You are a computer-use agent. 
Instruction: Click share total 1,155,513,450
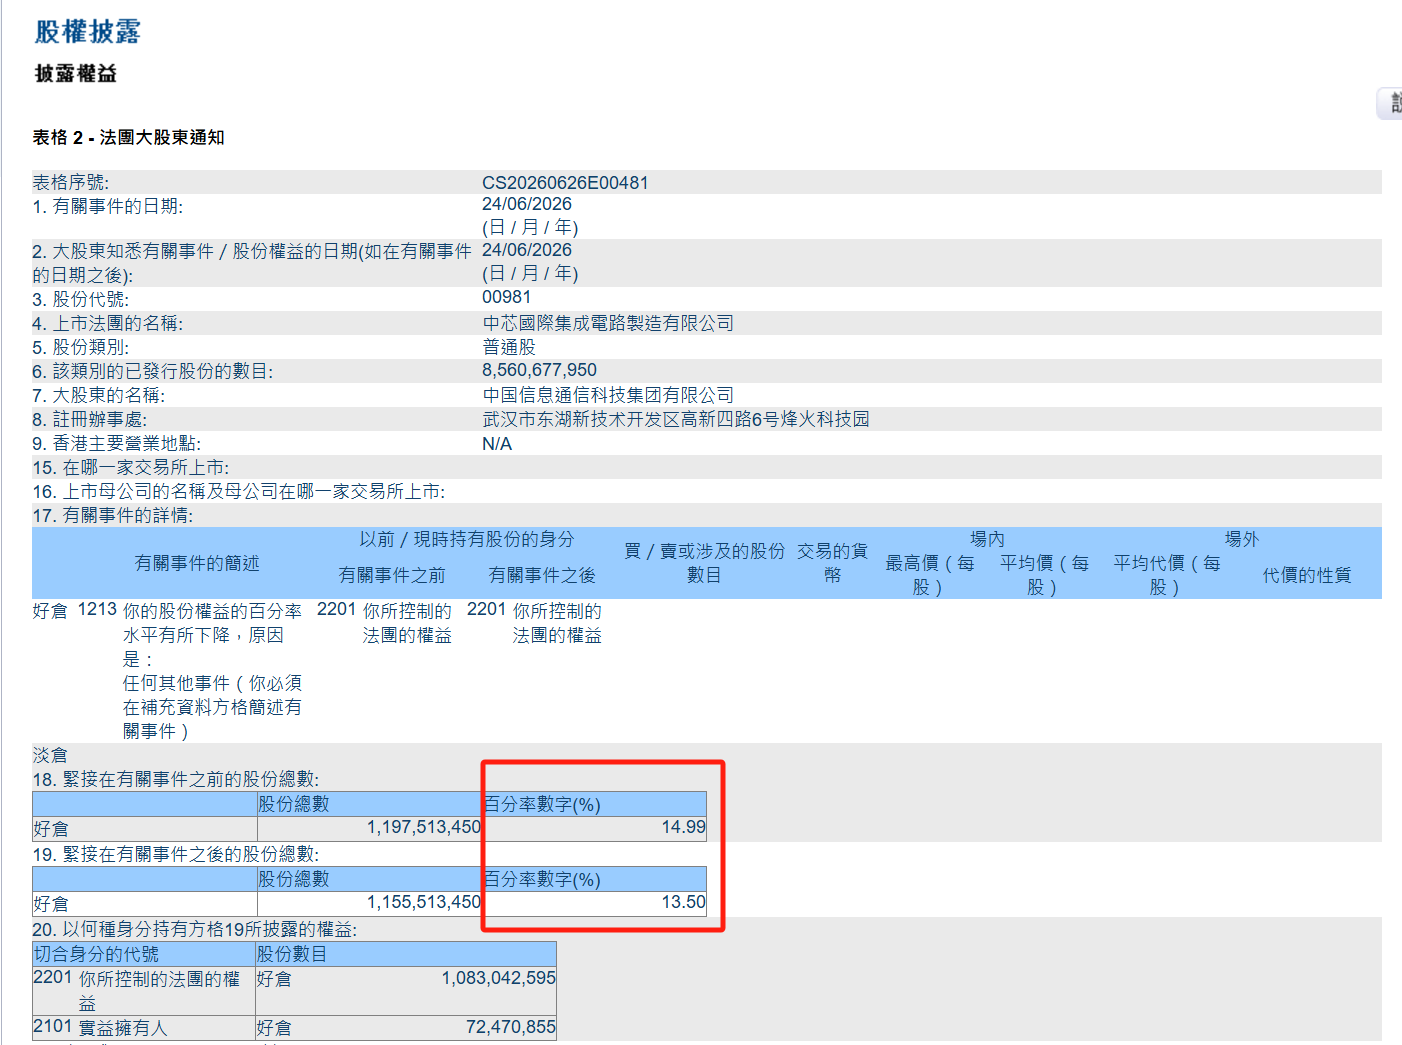point(424,902)
